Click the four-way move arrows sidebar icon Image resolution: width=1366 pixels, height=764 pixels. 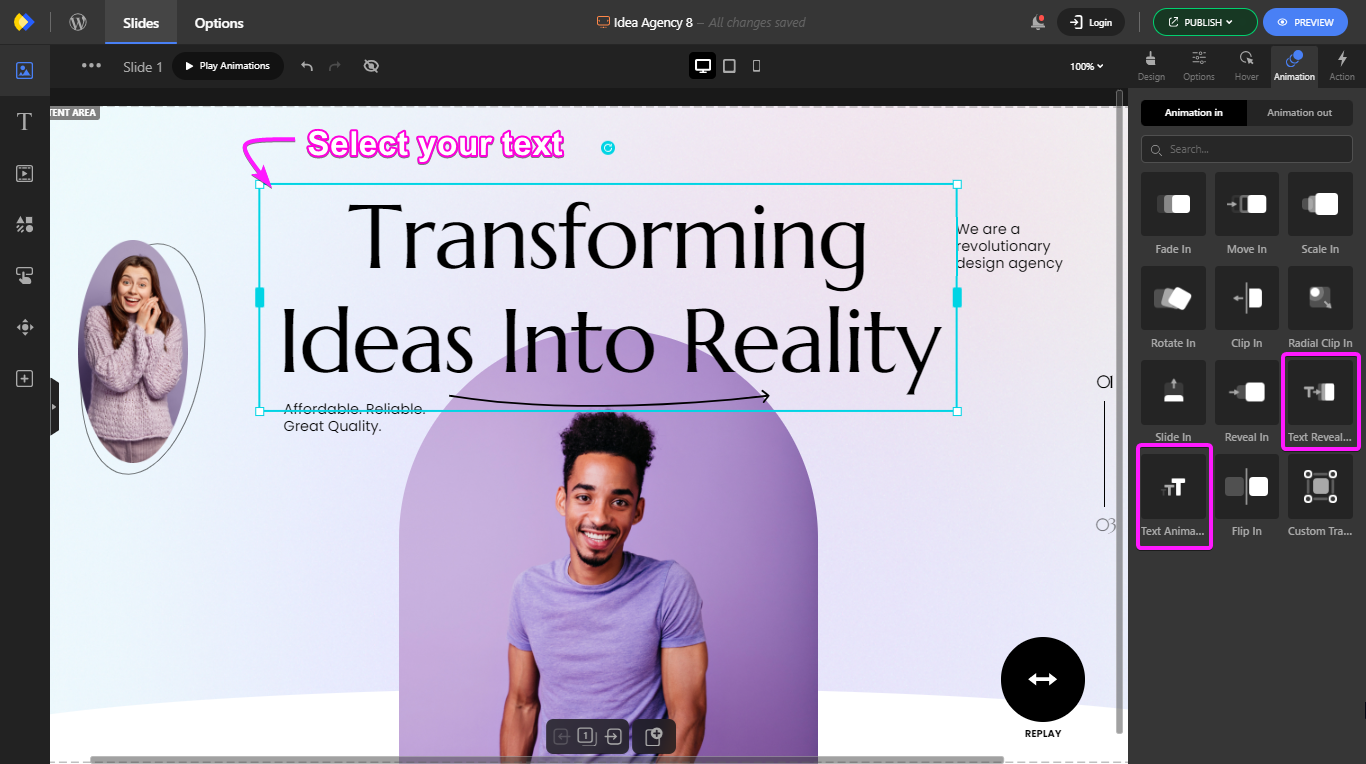24,326
